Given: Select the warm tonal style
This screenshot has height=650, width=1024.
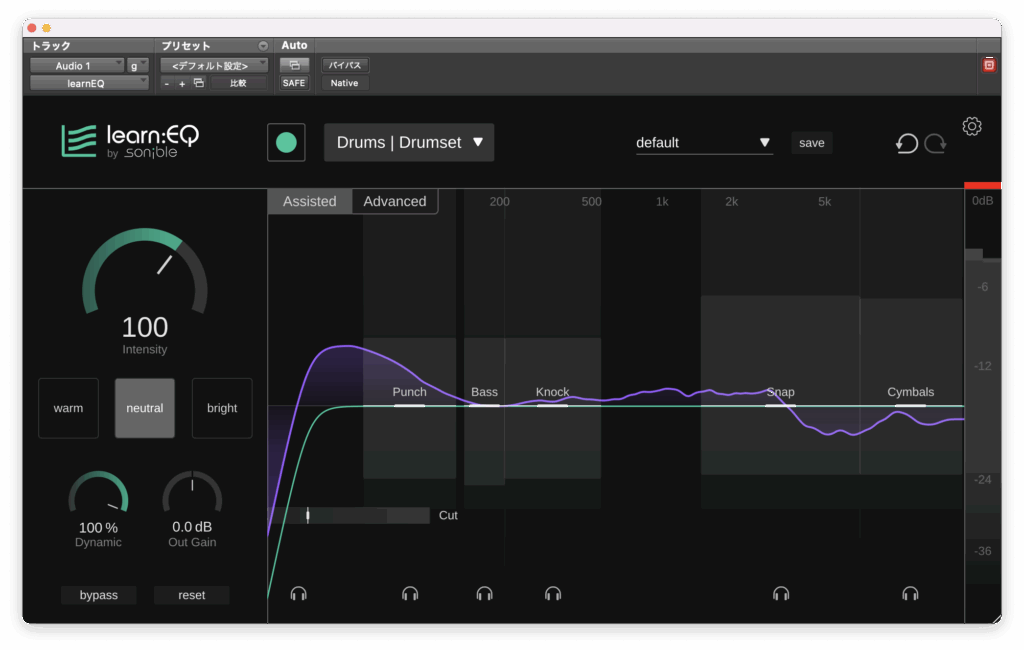Looking at the screenshot, I should [x=69, y=408].
